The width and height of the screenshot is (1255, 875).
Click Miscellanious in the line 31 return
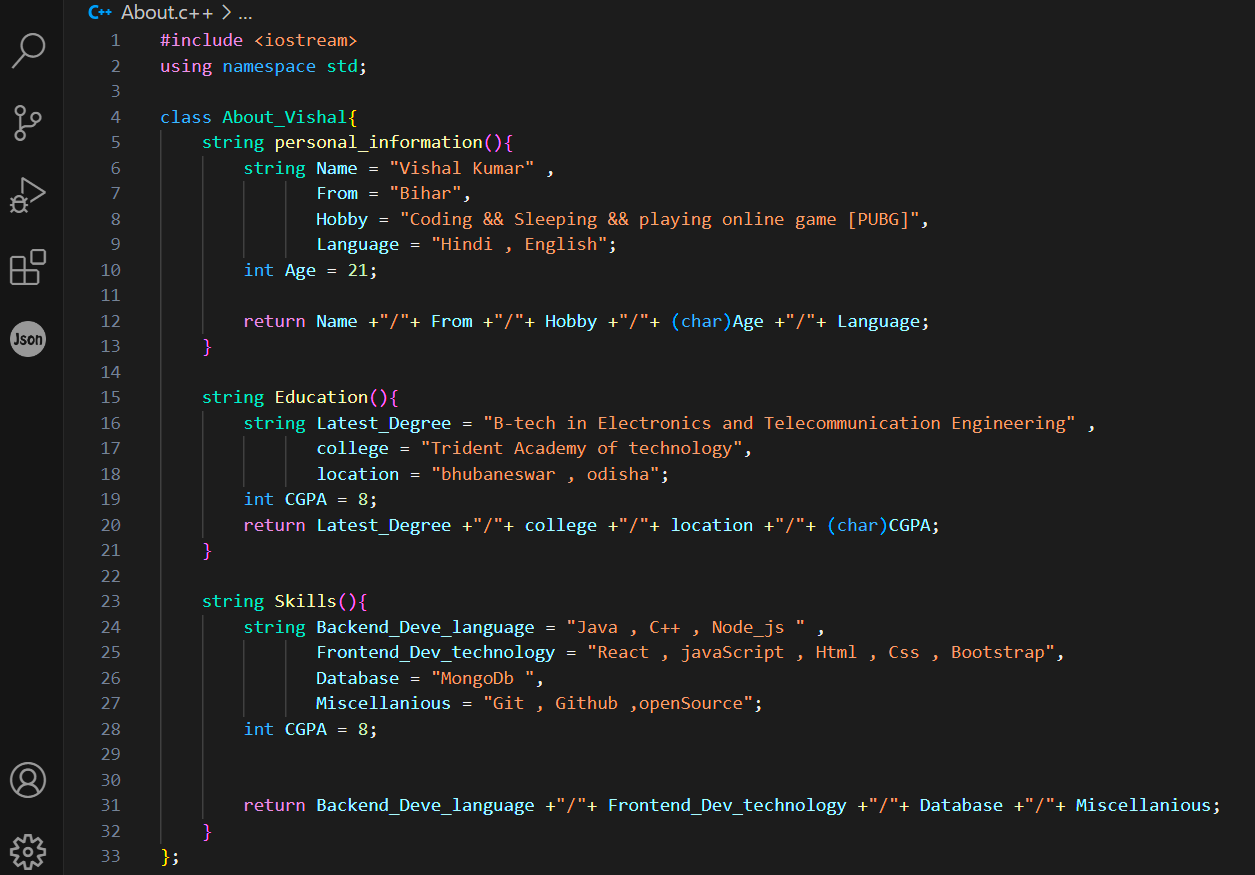point(1143,805)
